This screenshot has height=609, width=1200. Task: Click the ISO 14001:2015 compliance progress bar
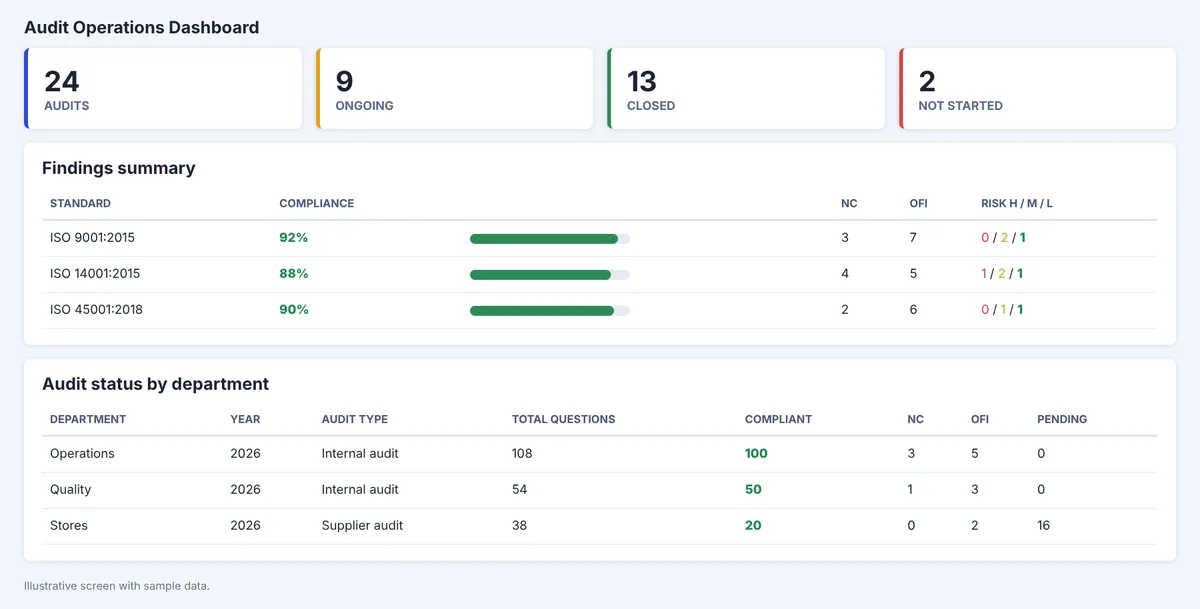[x=550, y=275]
